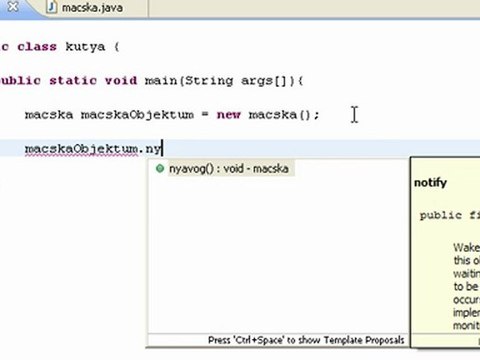Close the left editor tab with X
480x360 pixels.
click(x=13, y=6)
